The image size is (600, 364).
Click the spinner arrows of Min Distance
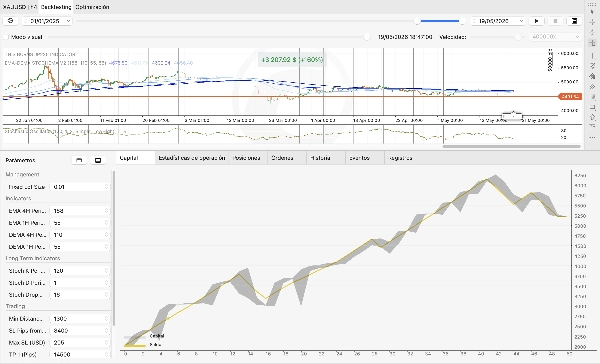[106, 318]
